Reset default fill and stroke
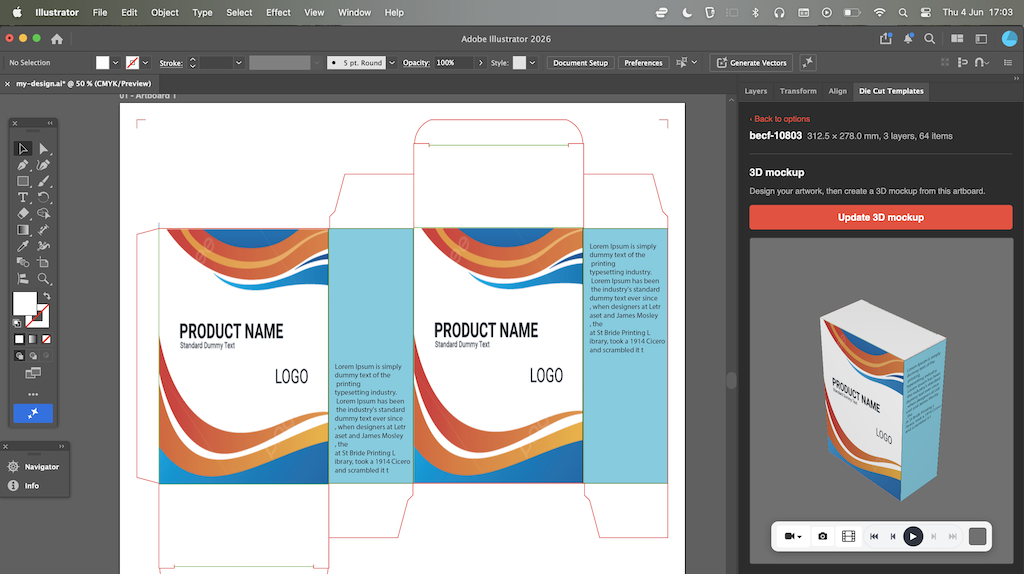Viewport: 1024px width, 574px height. pos(17,323)
